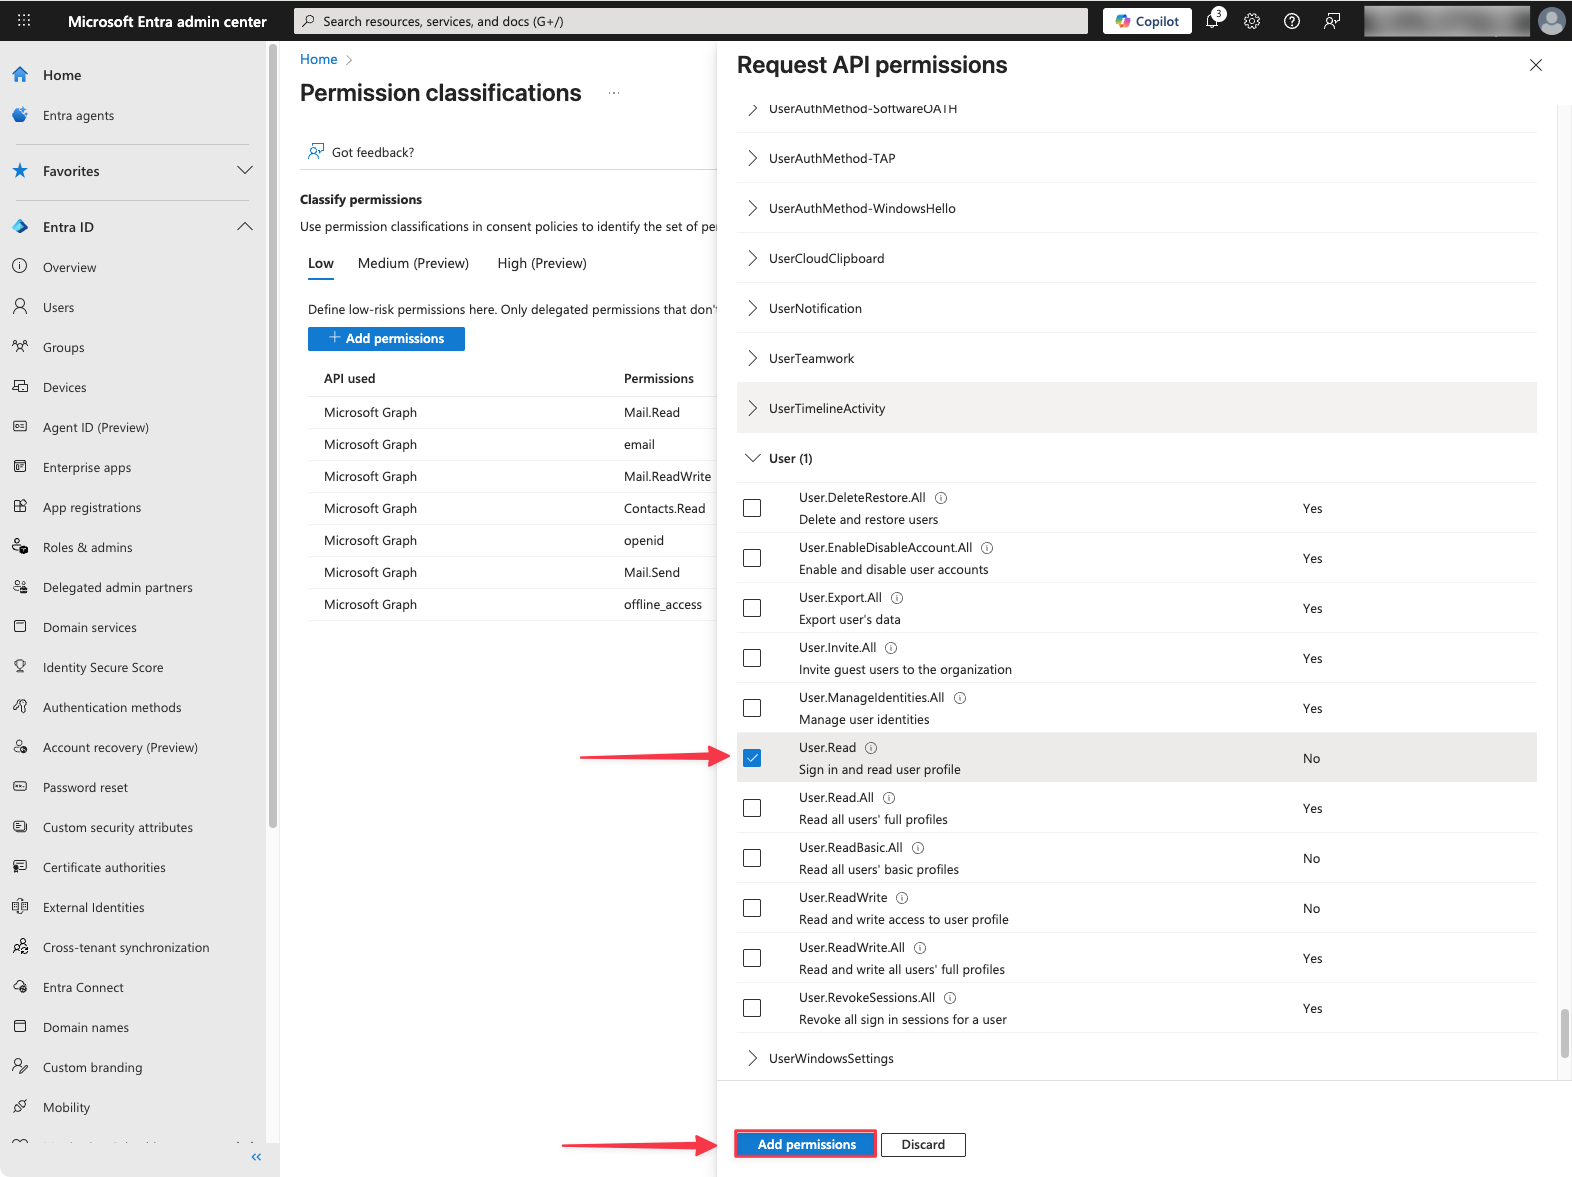
Task: Click the feedback icon in top bar
Action: click(x=1332, y=21)
